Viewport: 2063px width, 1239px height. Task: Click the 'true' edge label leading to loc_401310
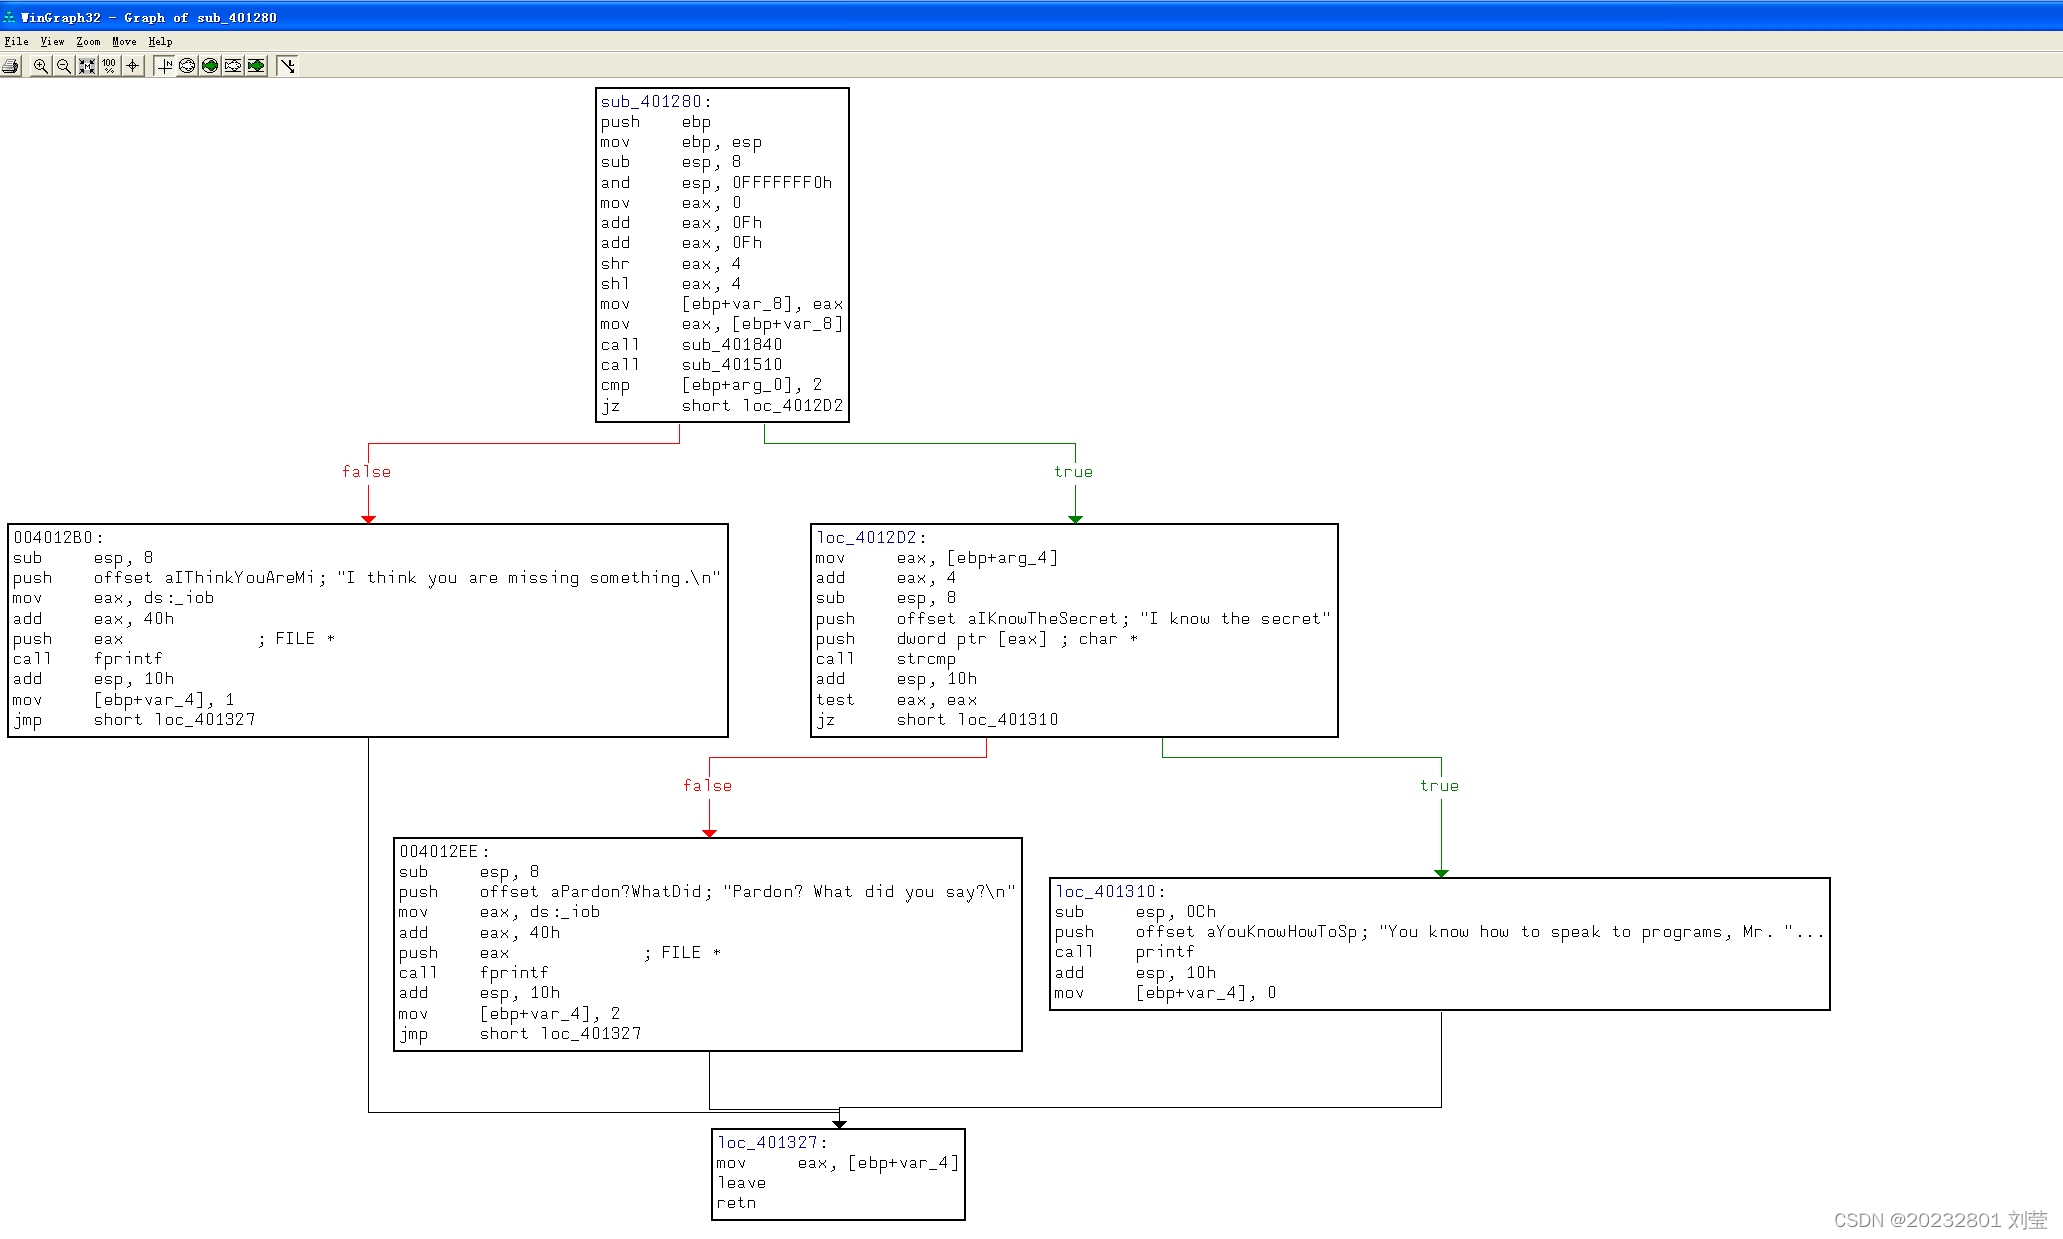1439,786
